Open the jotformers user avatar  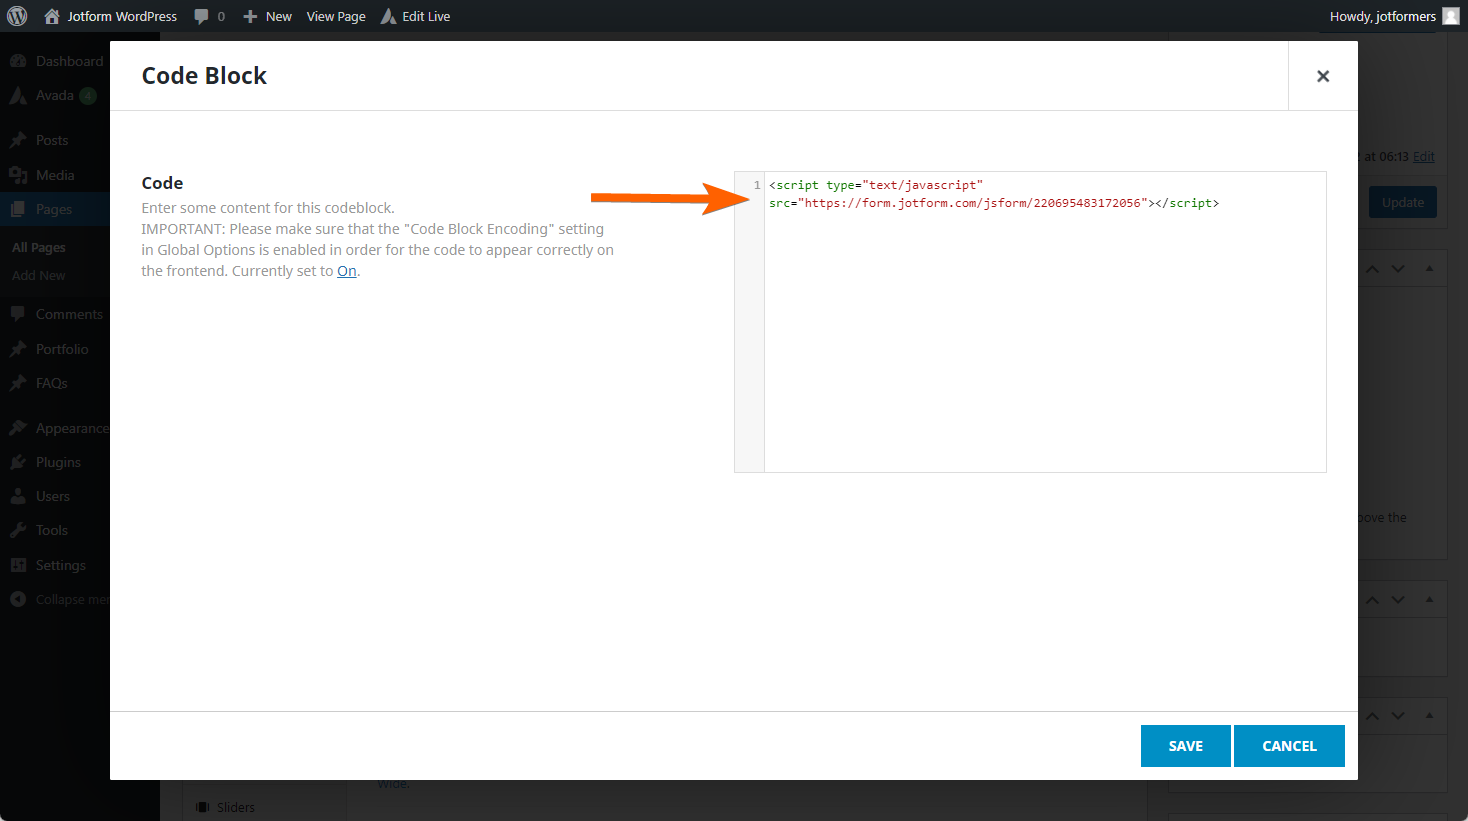tap(1451, 16)
